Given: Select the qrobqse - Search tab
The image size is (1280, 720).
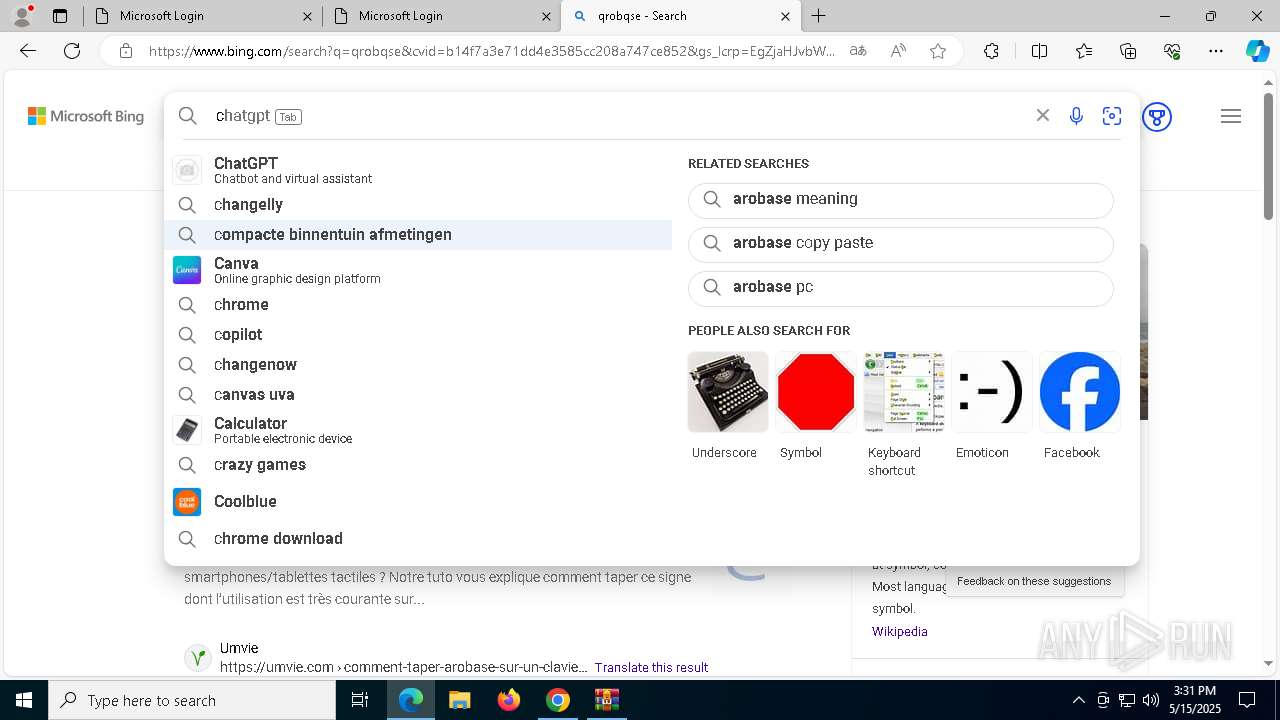Looking at the screenshot, I should 681,16.
